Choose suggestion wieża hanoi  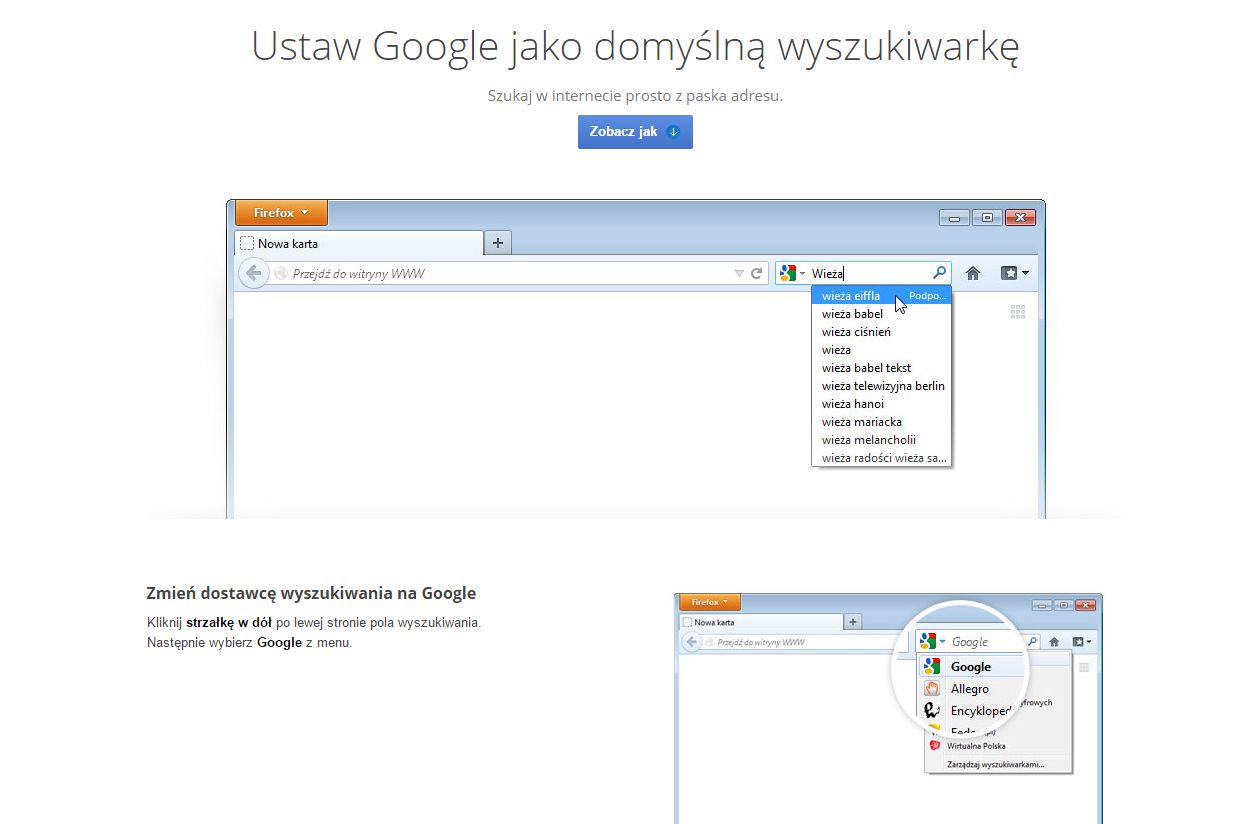pyautogui.click(x=880, y=404)
